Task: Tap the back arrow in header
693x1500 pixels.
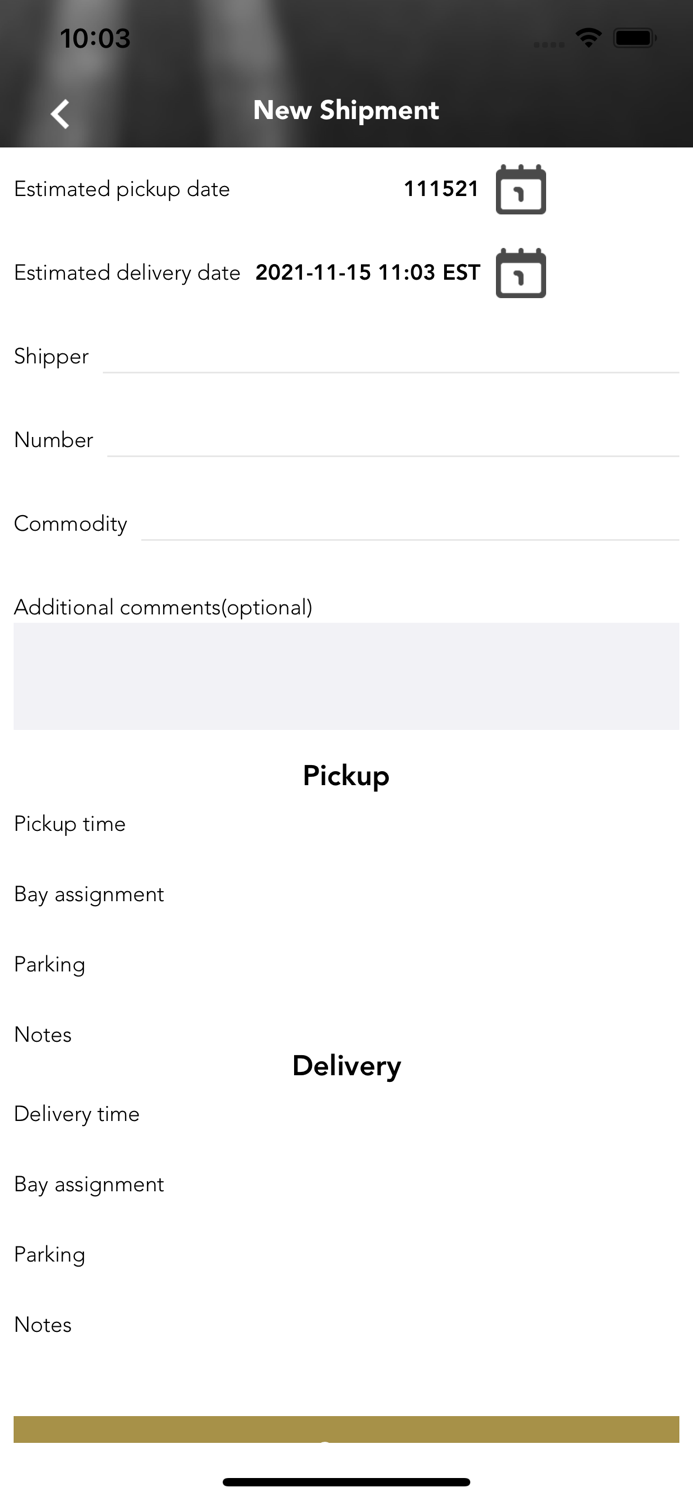Action: [x=61, y=114]
